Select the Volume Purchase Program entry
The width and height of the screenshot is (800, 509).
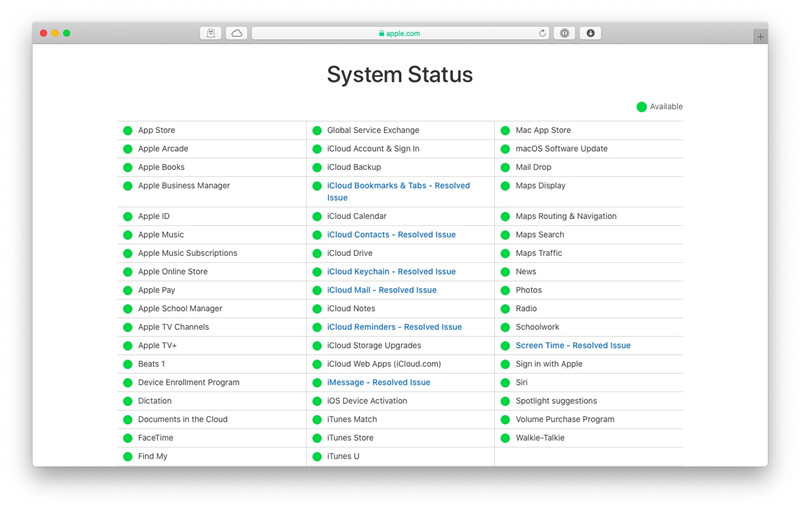[565, 419]
